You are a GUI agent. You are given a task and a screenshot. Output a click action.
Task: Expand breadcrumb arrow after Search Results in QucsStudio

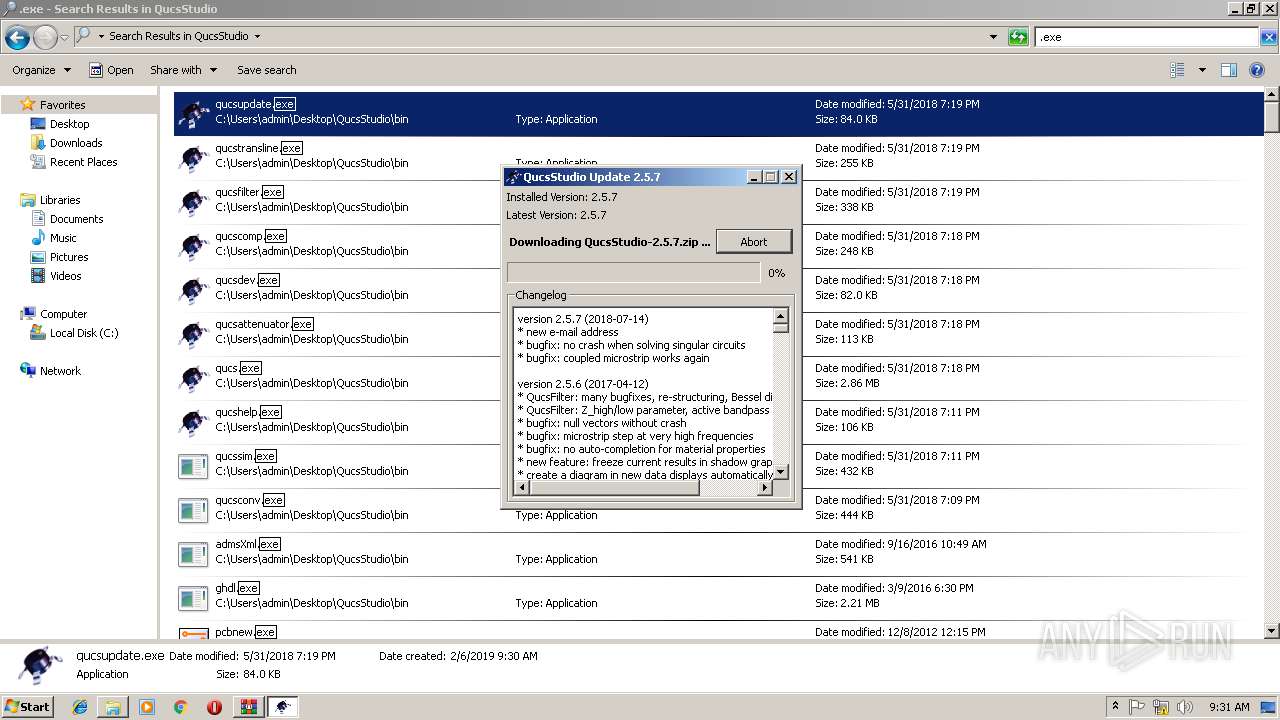257,36
